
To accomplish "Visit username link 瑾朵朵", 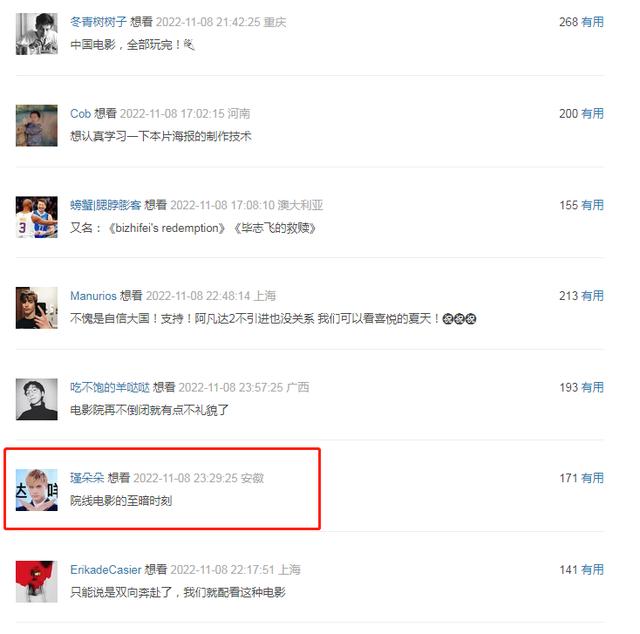I will [x=87, y=478].
